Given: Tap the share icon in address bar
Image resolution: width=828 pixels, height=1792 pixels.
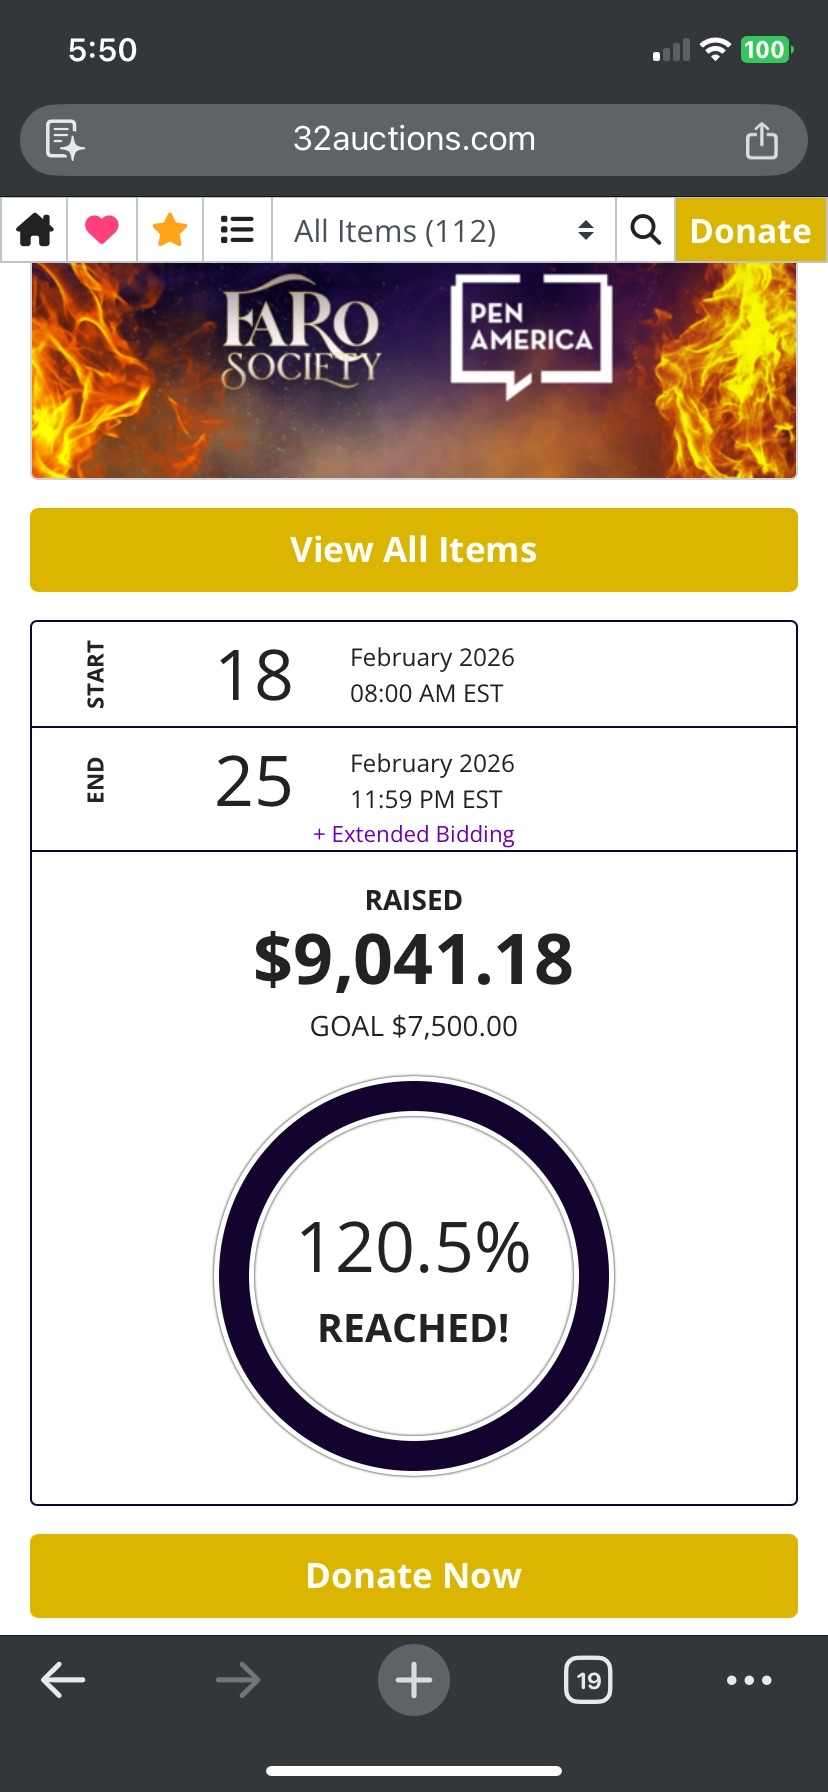Looking at the screenshot, I should point(761,140).
